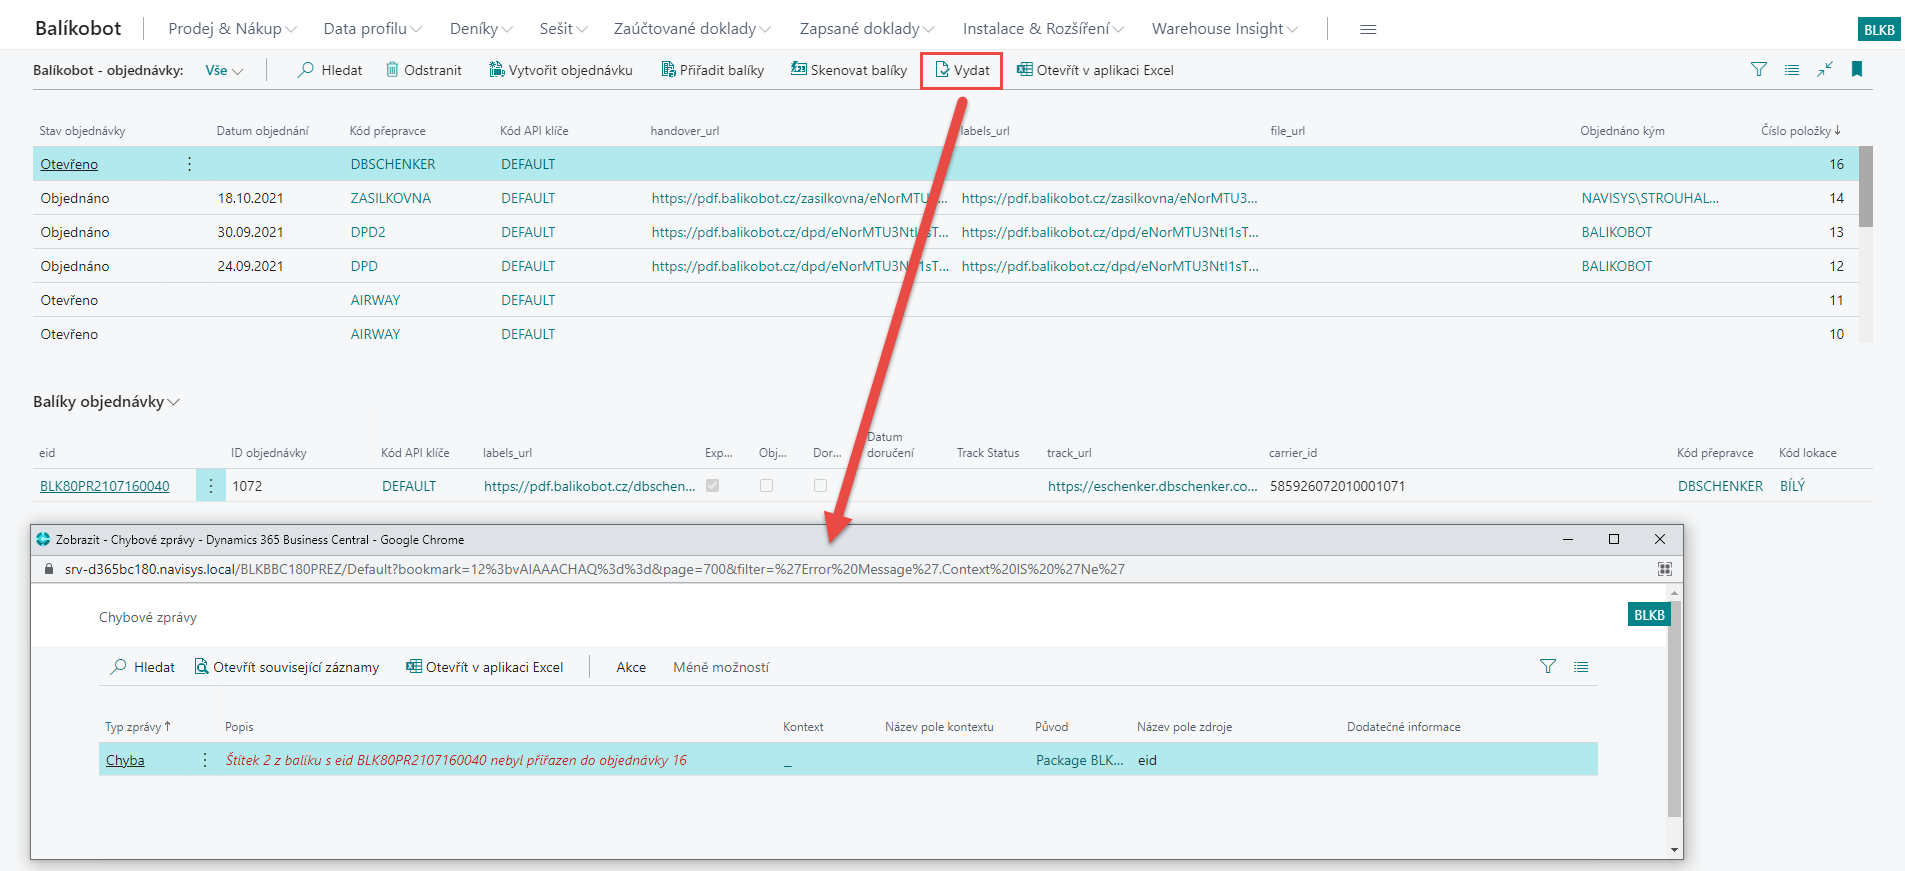Open the BLK80PR2107160040 eid link
The width and height of the screenshot is (1905, 871).
point(104,486)
